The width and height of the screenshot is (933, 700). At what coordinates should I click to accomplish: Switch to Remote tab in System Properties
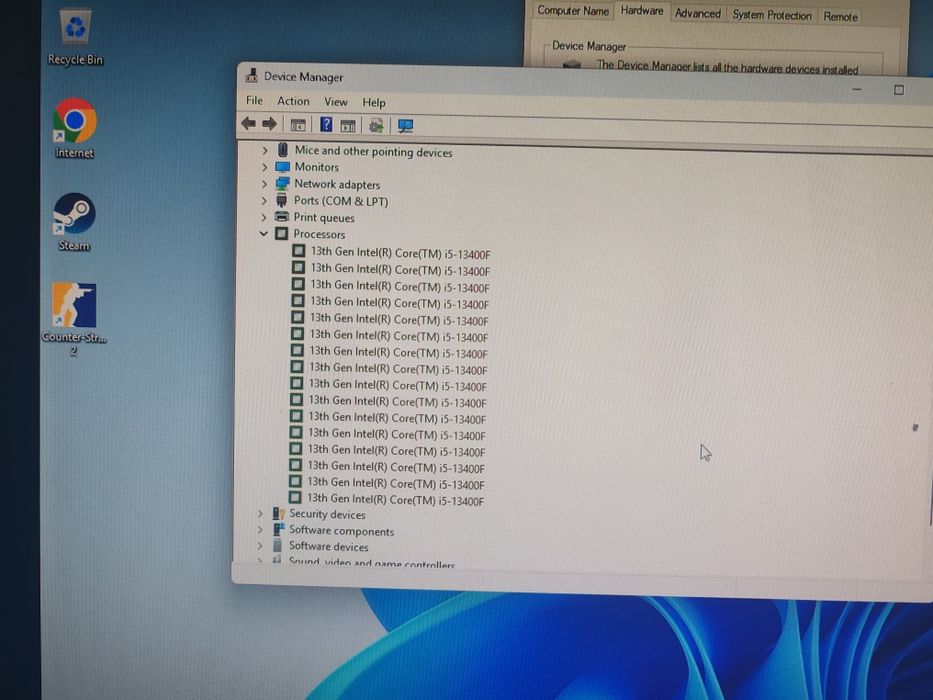[x=840, y=17]
